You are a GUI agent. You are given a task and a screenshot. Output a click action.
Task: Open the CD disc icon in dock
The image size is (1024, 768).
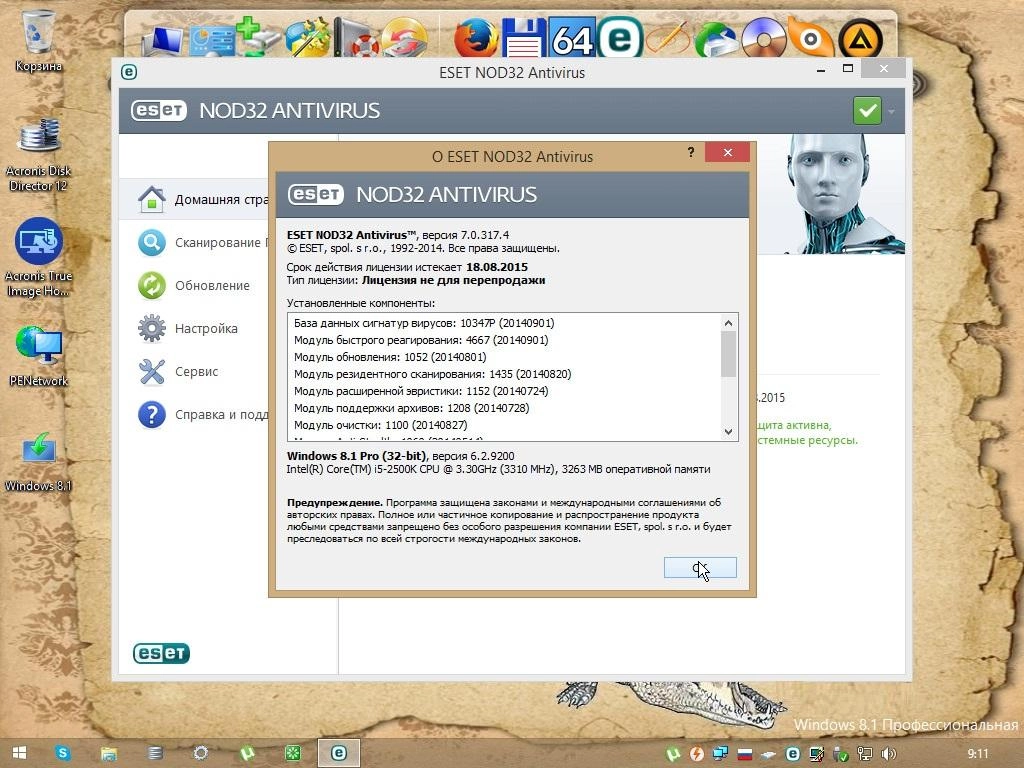tap(764, 38)
